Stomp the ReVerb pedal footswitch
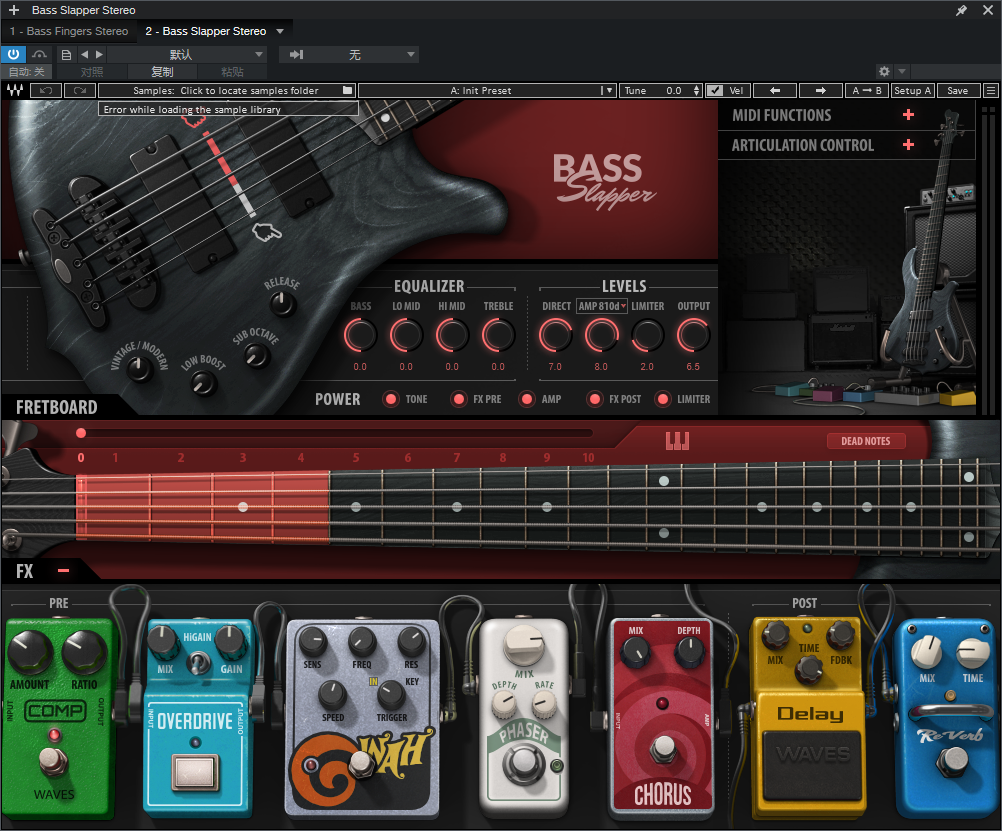1002x831 pixels. pos(953,760)
